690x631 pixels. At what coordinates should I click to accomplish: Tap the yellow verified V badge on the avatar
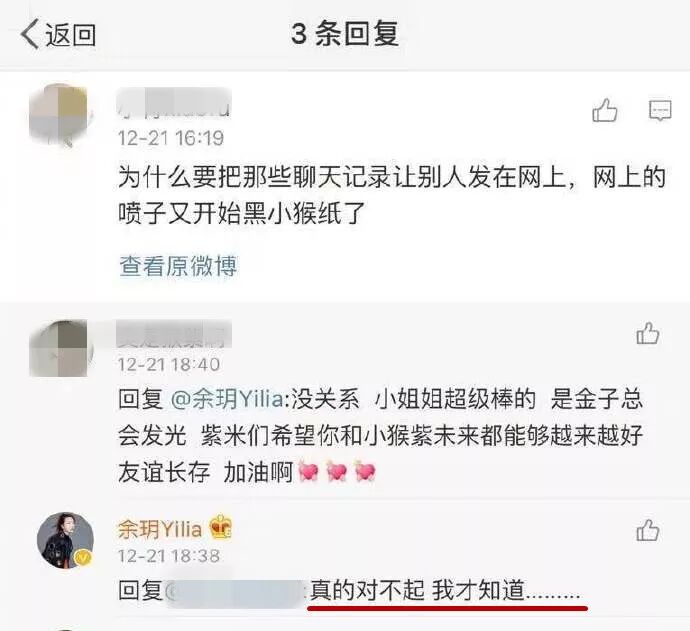pos(83,558)
